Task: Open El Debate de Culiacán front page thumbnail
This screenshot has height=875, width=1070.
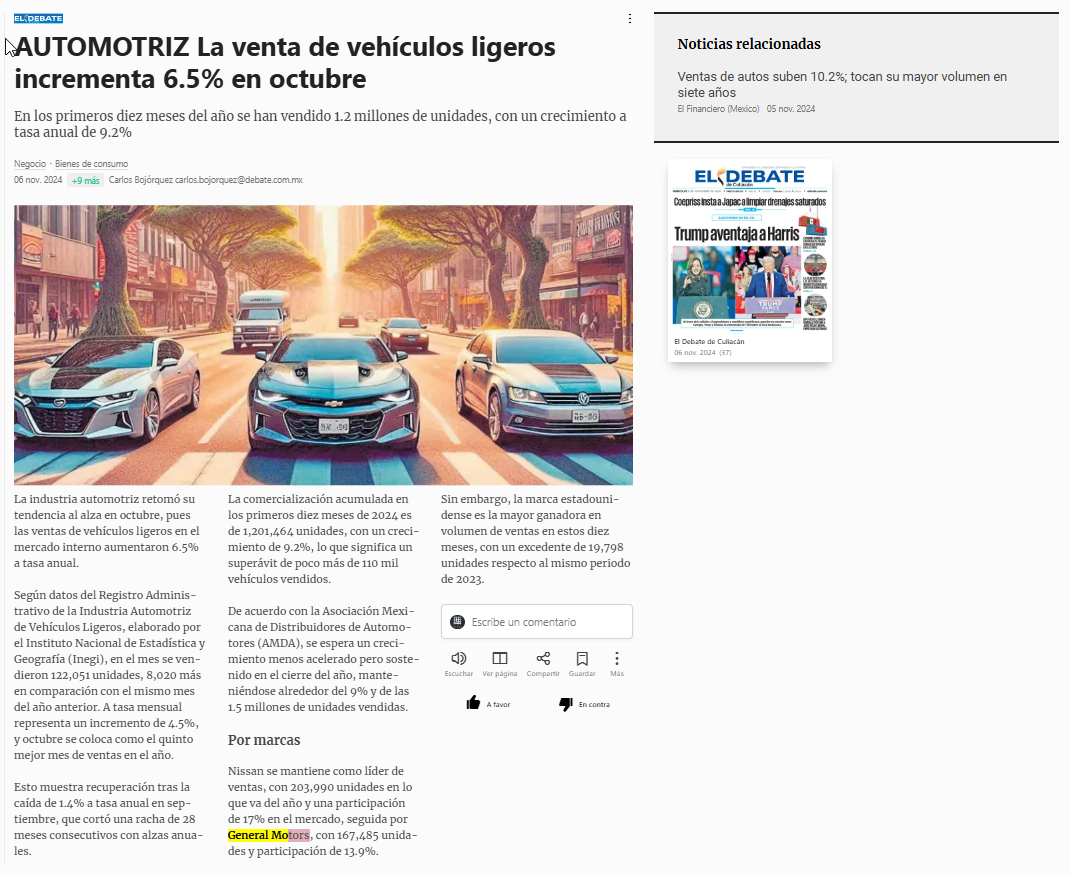Action: (x=750, y=248)
